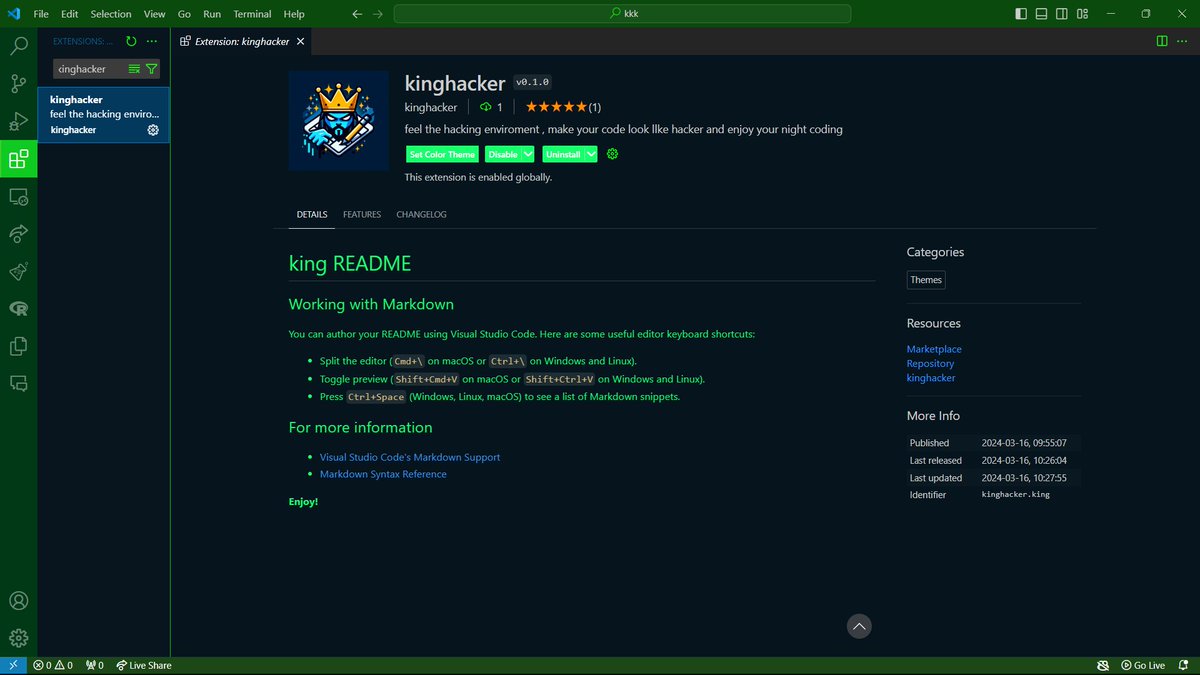
Task: Open the Accounts icon
Action: (18, 601)
